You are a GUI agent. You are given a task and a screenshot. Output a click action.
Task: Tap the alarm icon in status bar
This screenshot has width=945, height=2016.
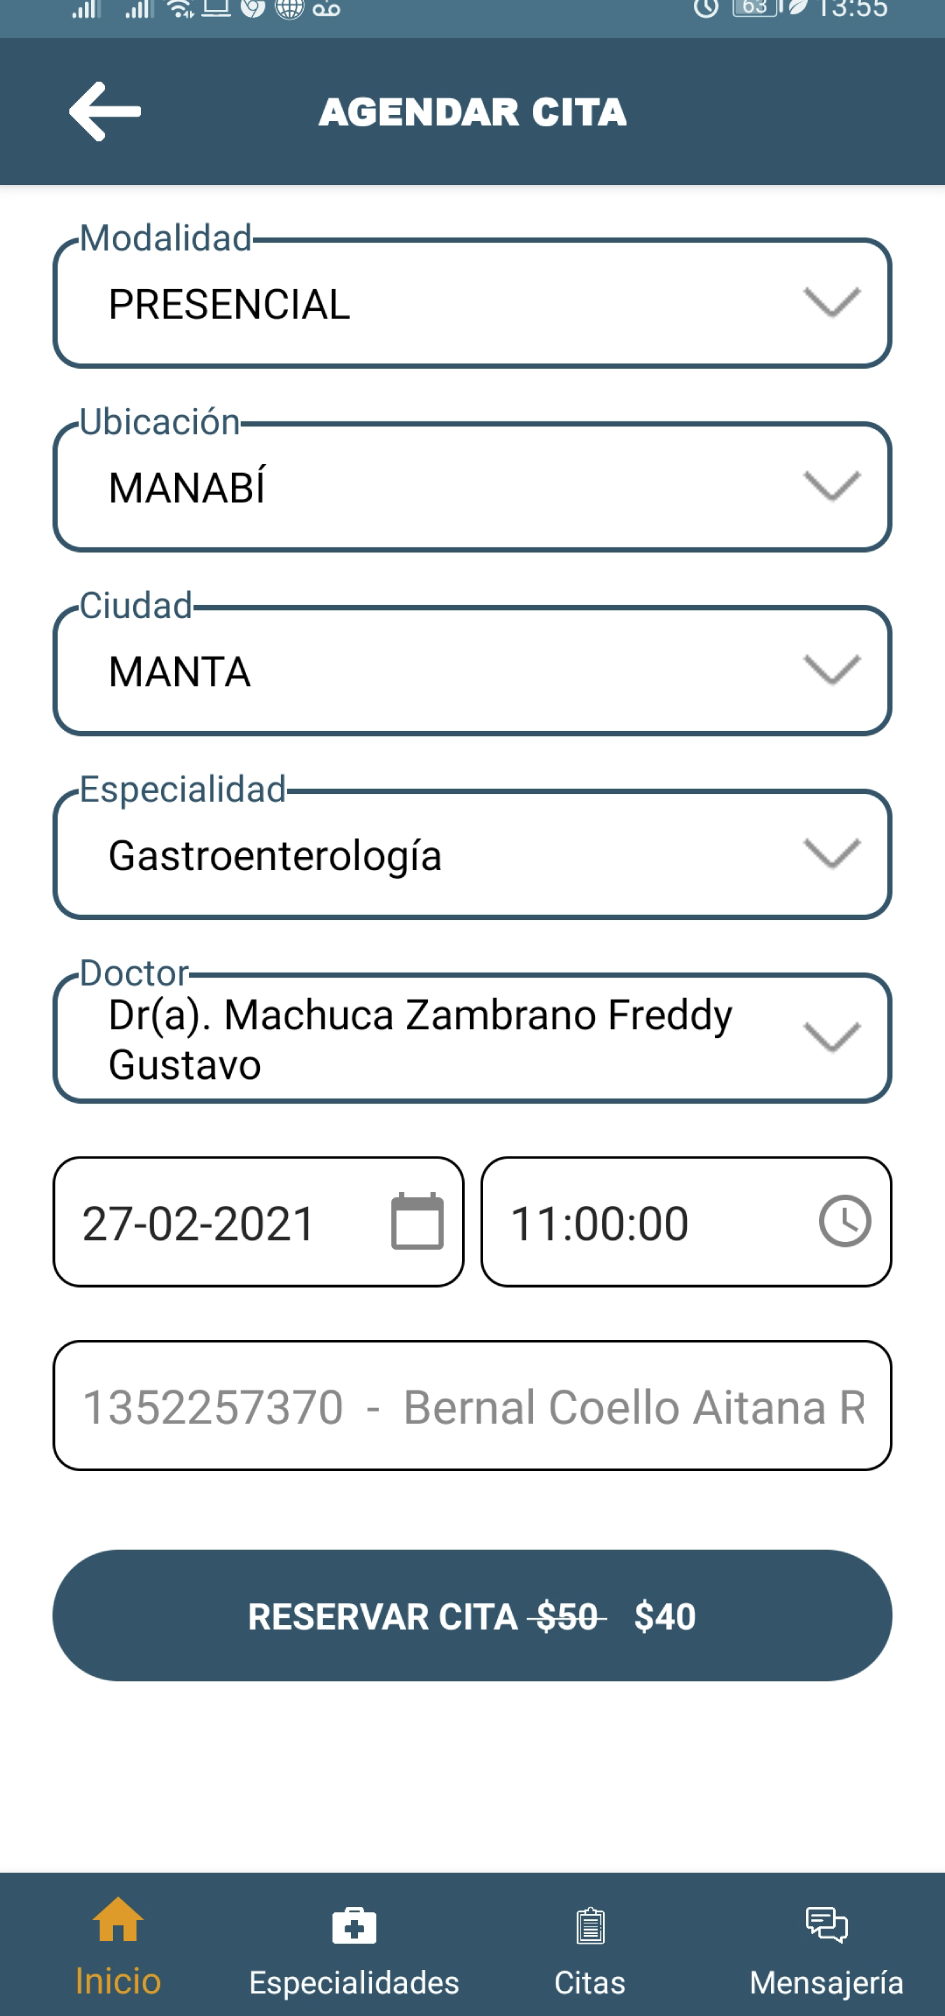706,9
